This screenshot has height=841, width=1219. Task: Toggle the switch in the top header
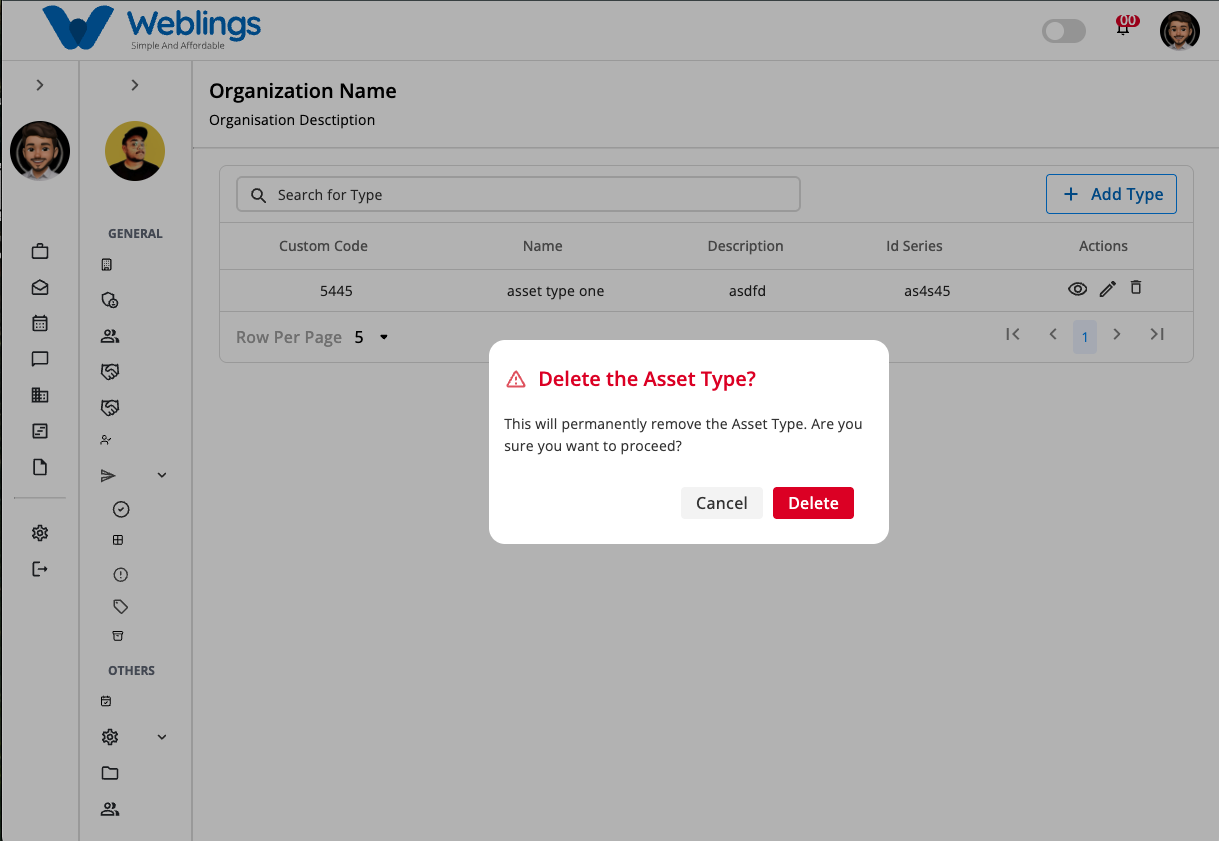(1063, 31)
